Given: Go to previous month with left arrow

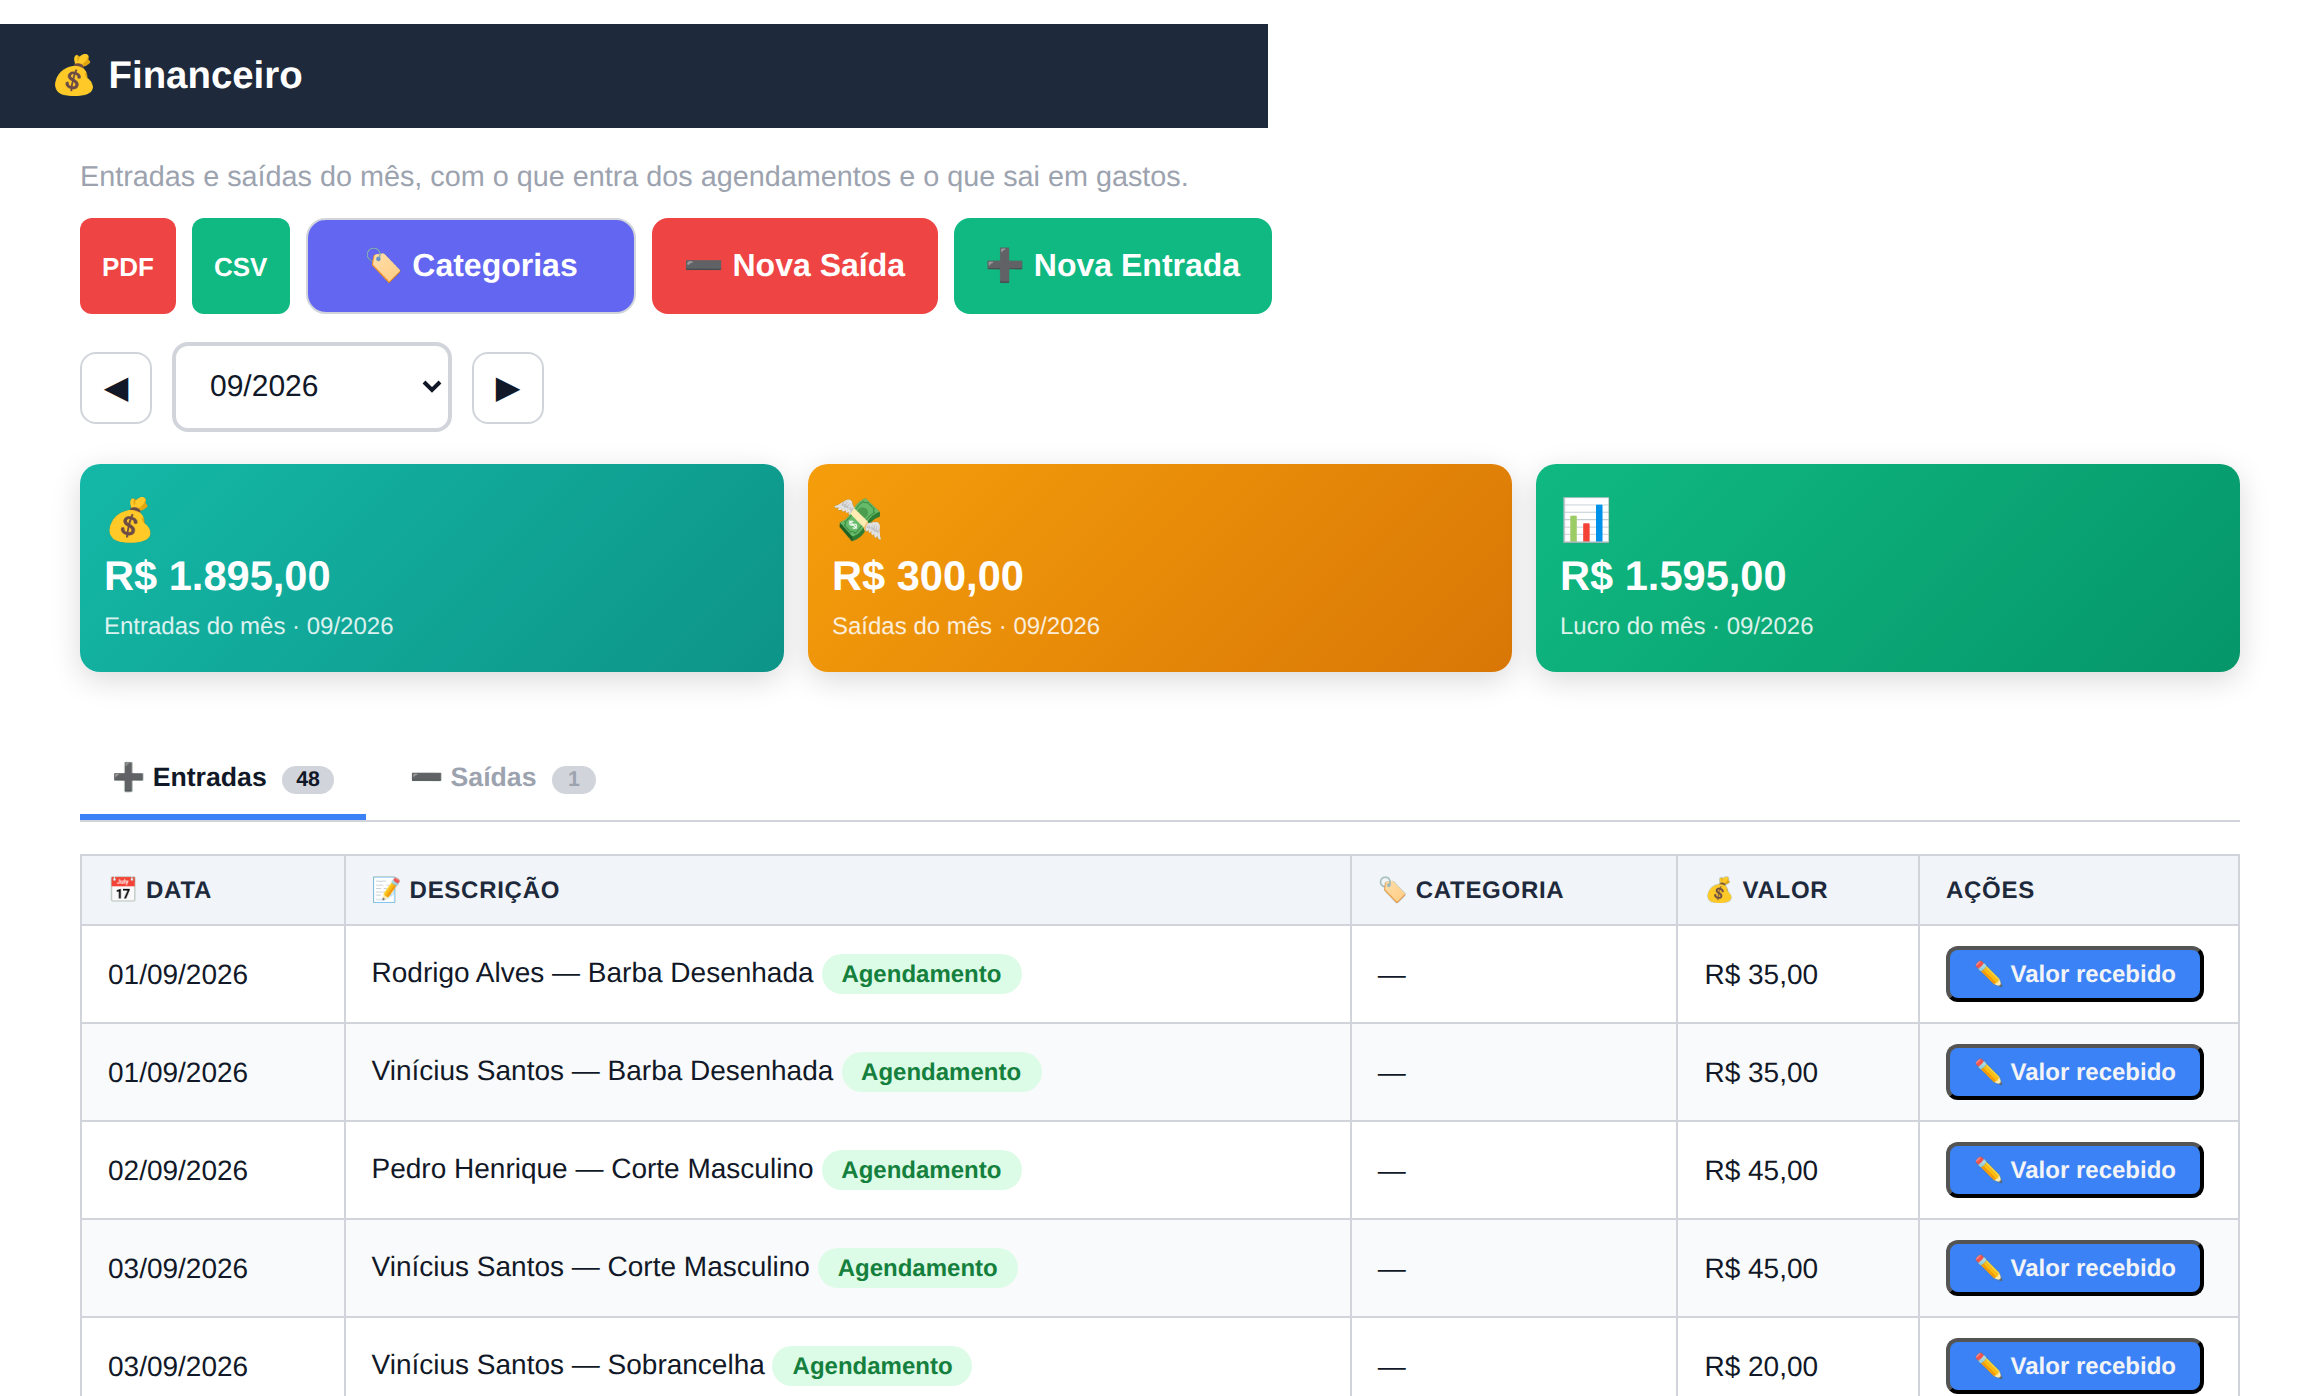Looking at the screenshot, I should (116, 388).
